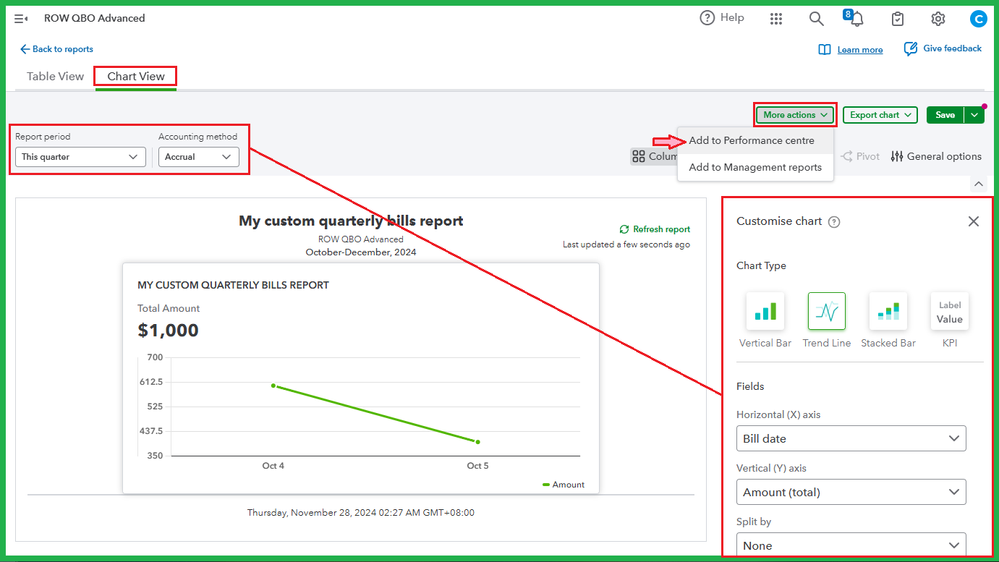Click the Oct 4 data point

tap(273, 385)
